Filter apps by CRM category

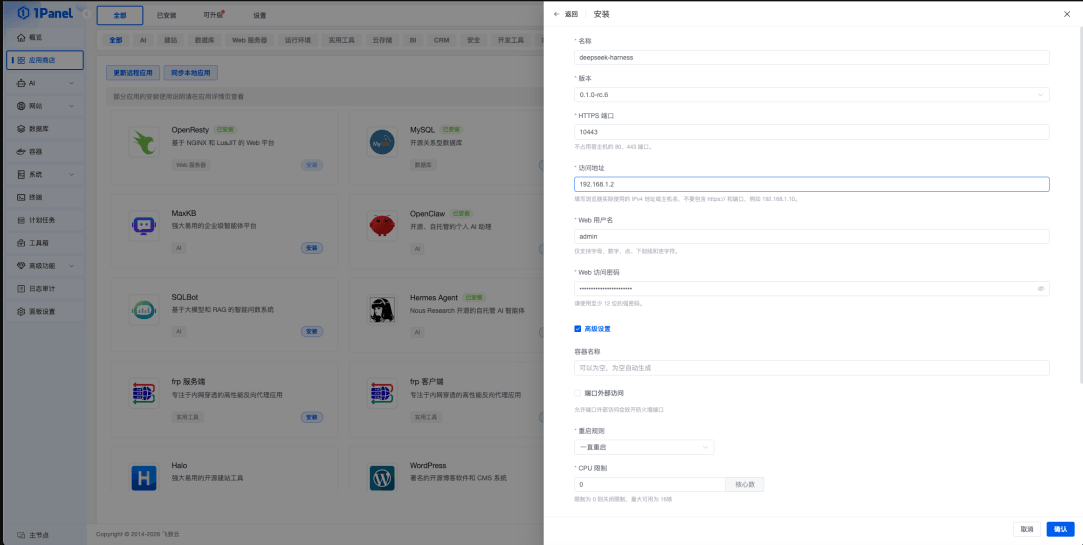point(441,40)
